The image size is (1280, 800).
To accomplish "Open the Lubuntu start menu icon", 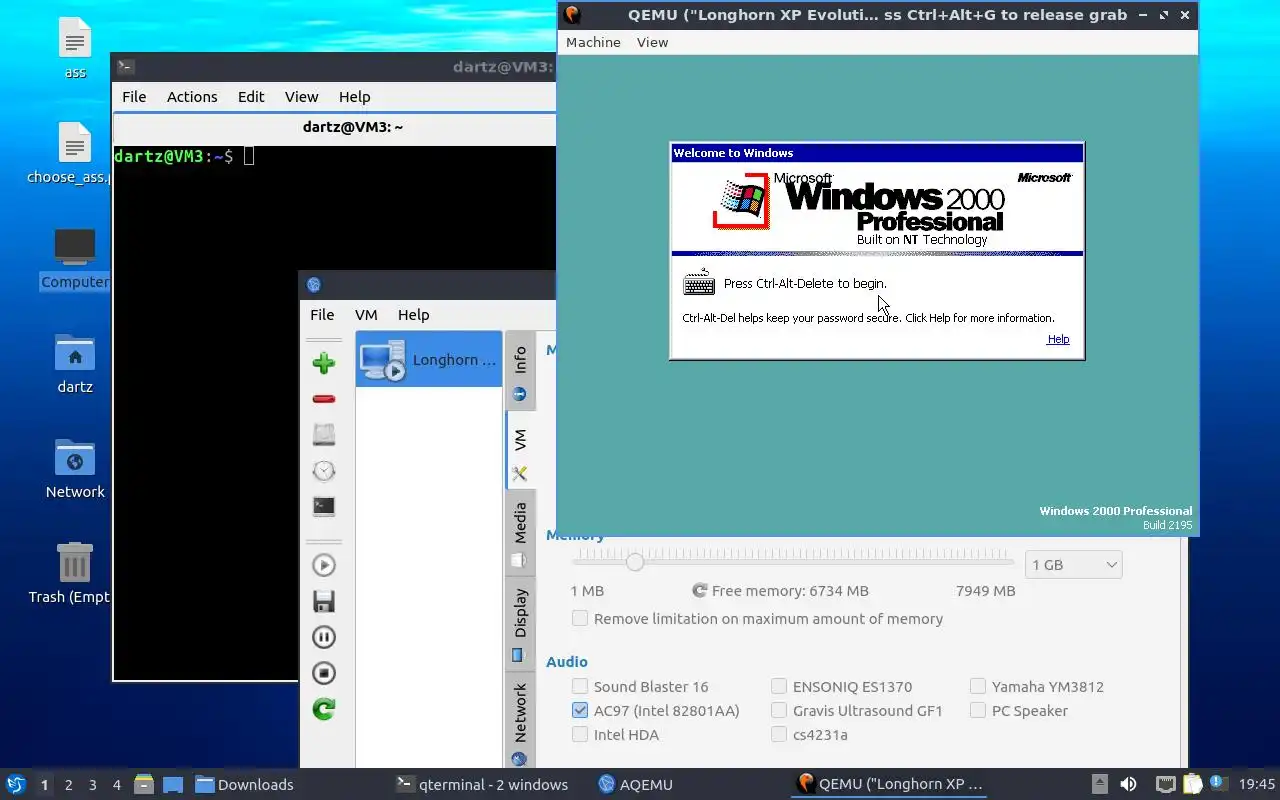I will click(16, 784).
